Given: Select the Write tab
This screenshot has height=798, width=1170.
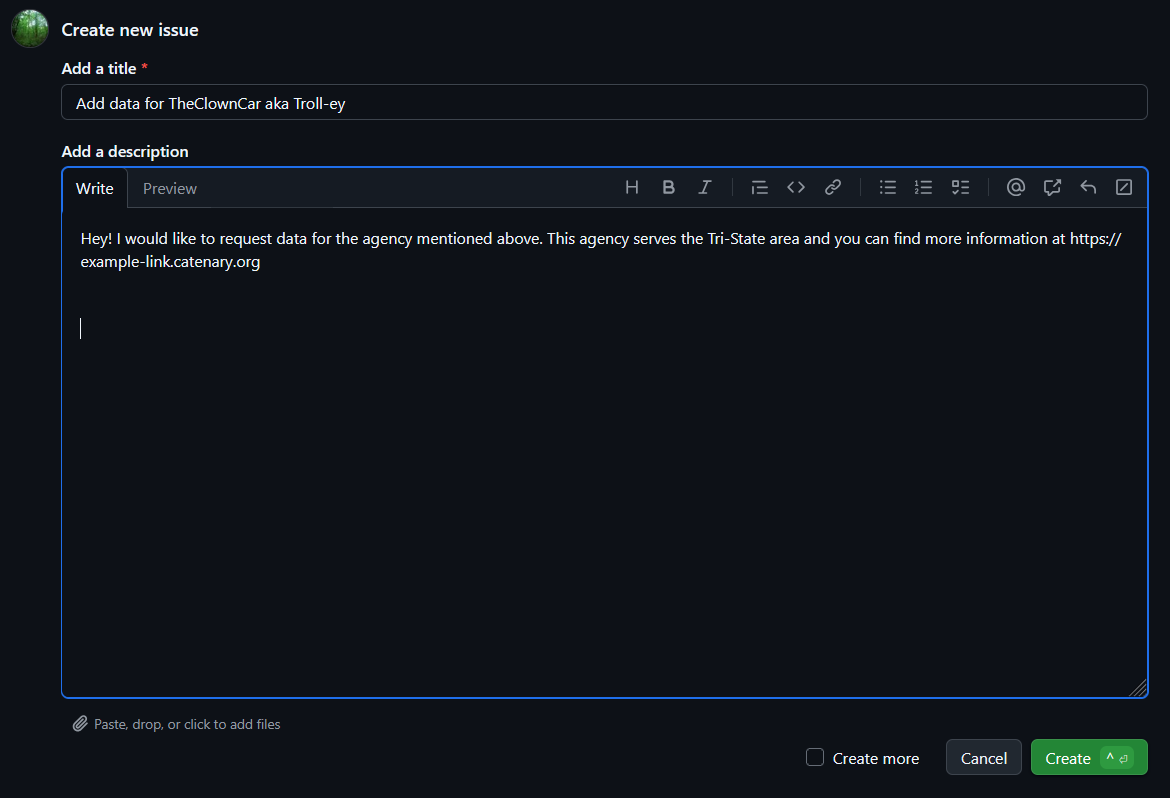Looking at the screenshot, I should (94, 188).
